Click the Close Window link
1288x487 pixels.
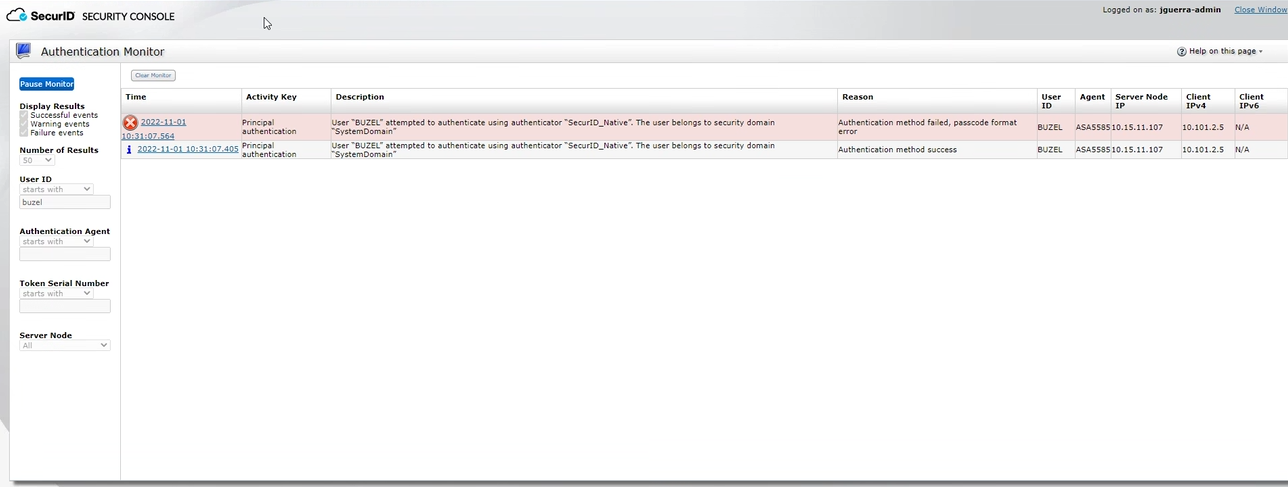[1260, 10]
